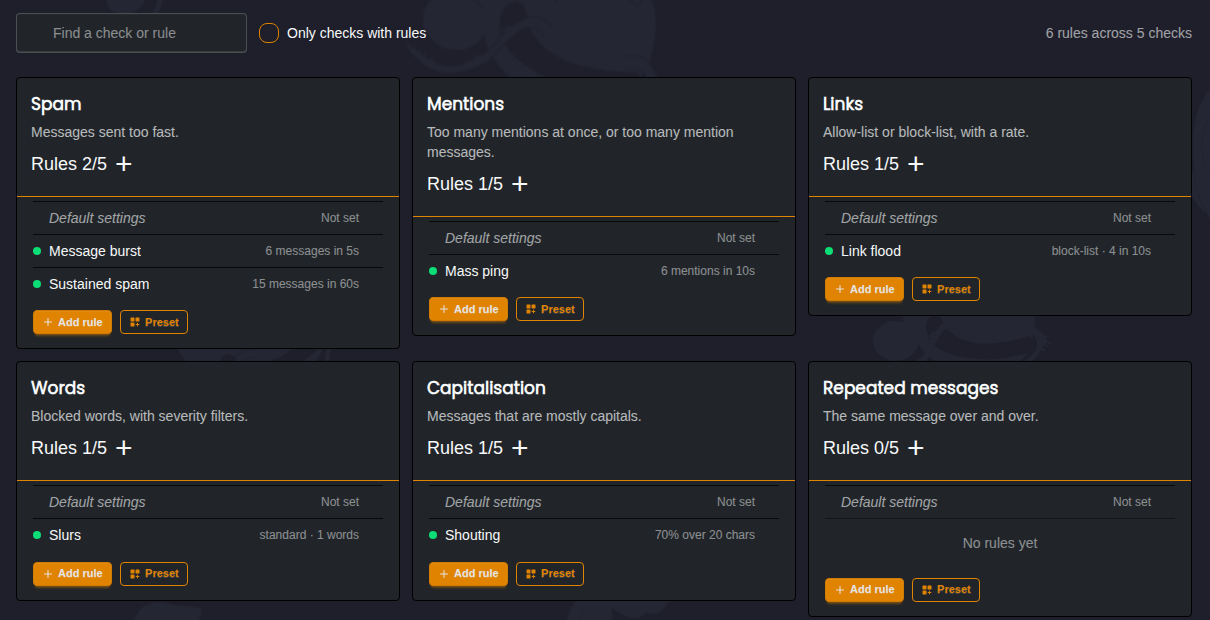Add a rule to the Words check
Image resolution: width=1210 pixels, height=620 pixels.
click(x=72, y=573)
